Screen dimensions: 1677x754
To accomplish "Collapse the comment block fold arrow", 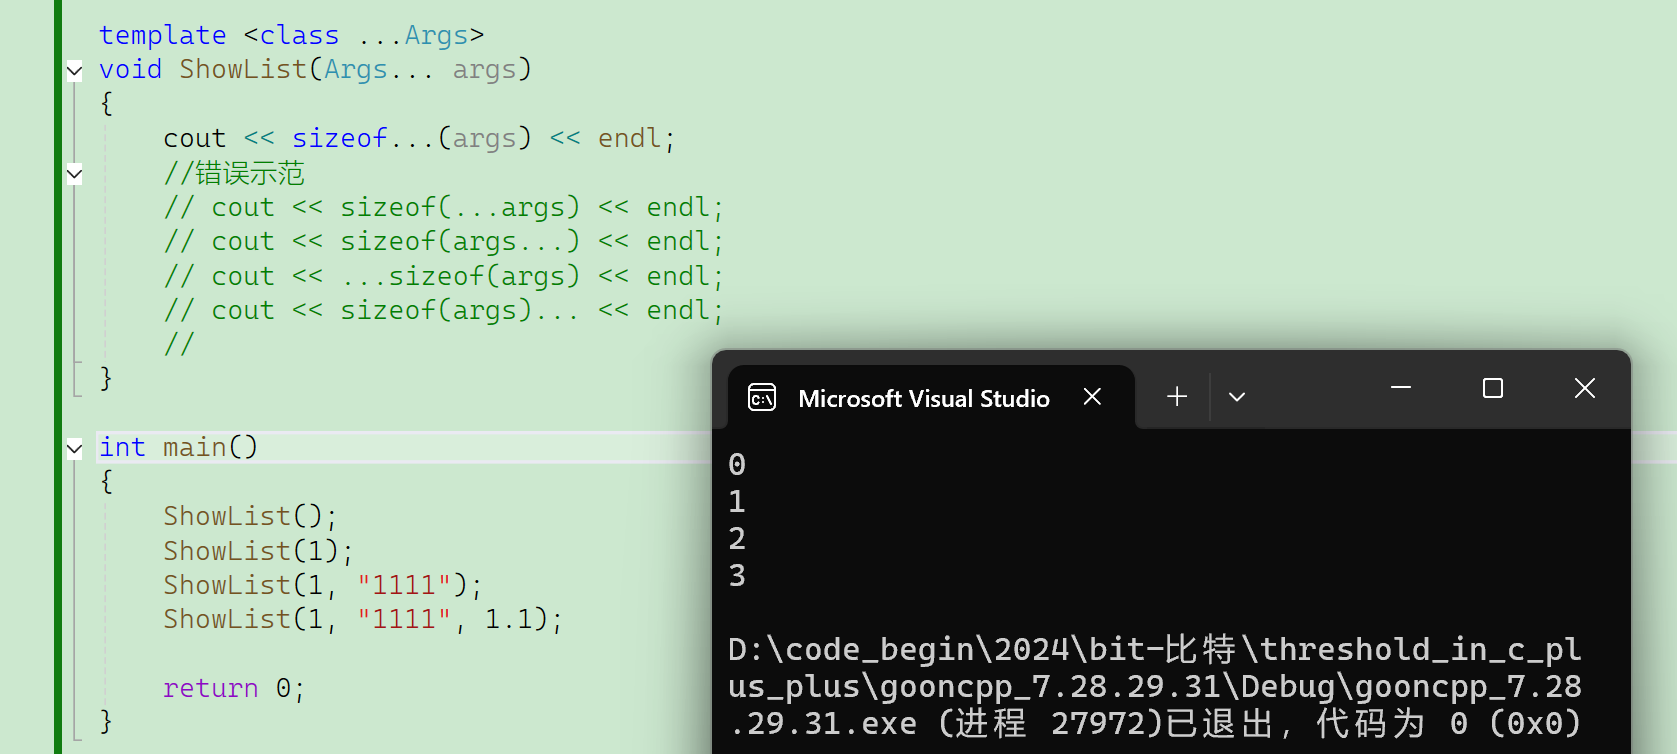I will point(74,174).
